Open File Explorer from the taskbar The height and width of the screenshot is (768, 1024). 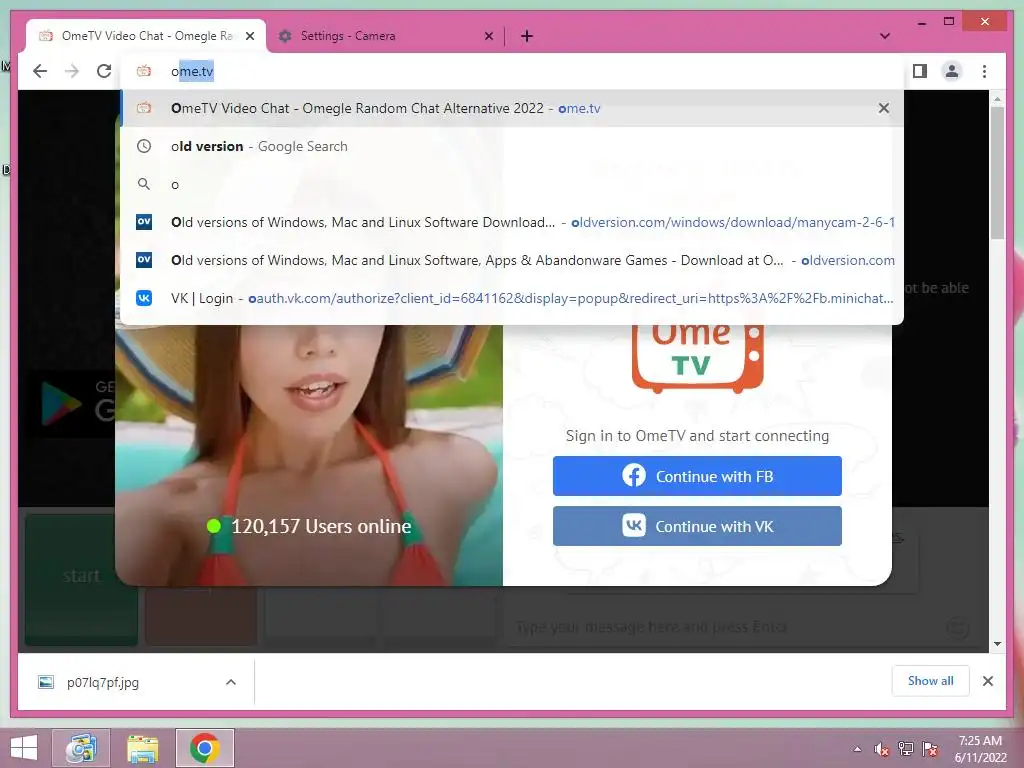(x=142, y=748)
